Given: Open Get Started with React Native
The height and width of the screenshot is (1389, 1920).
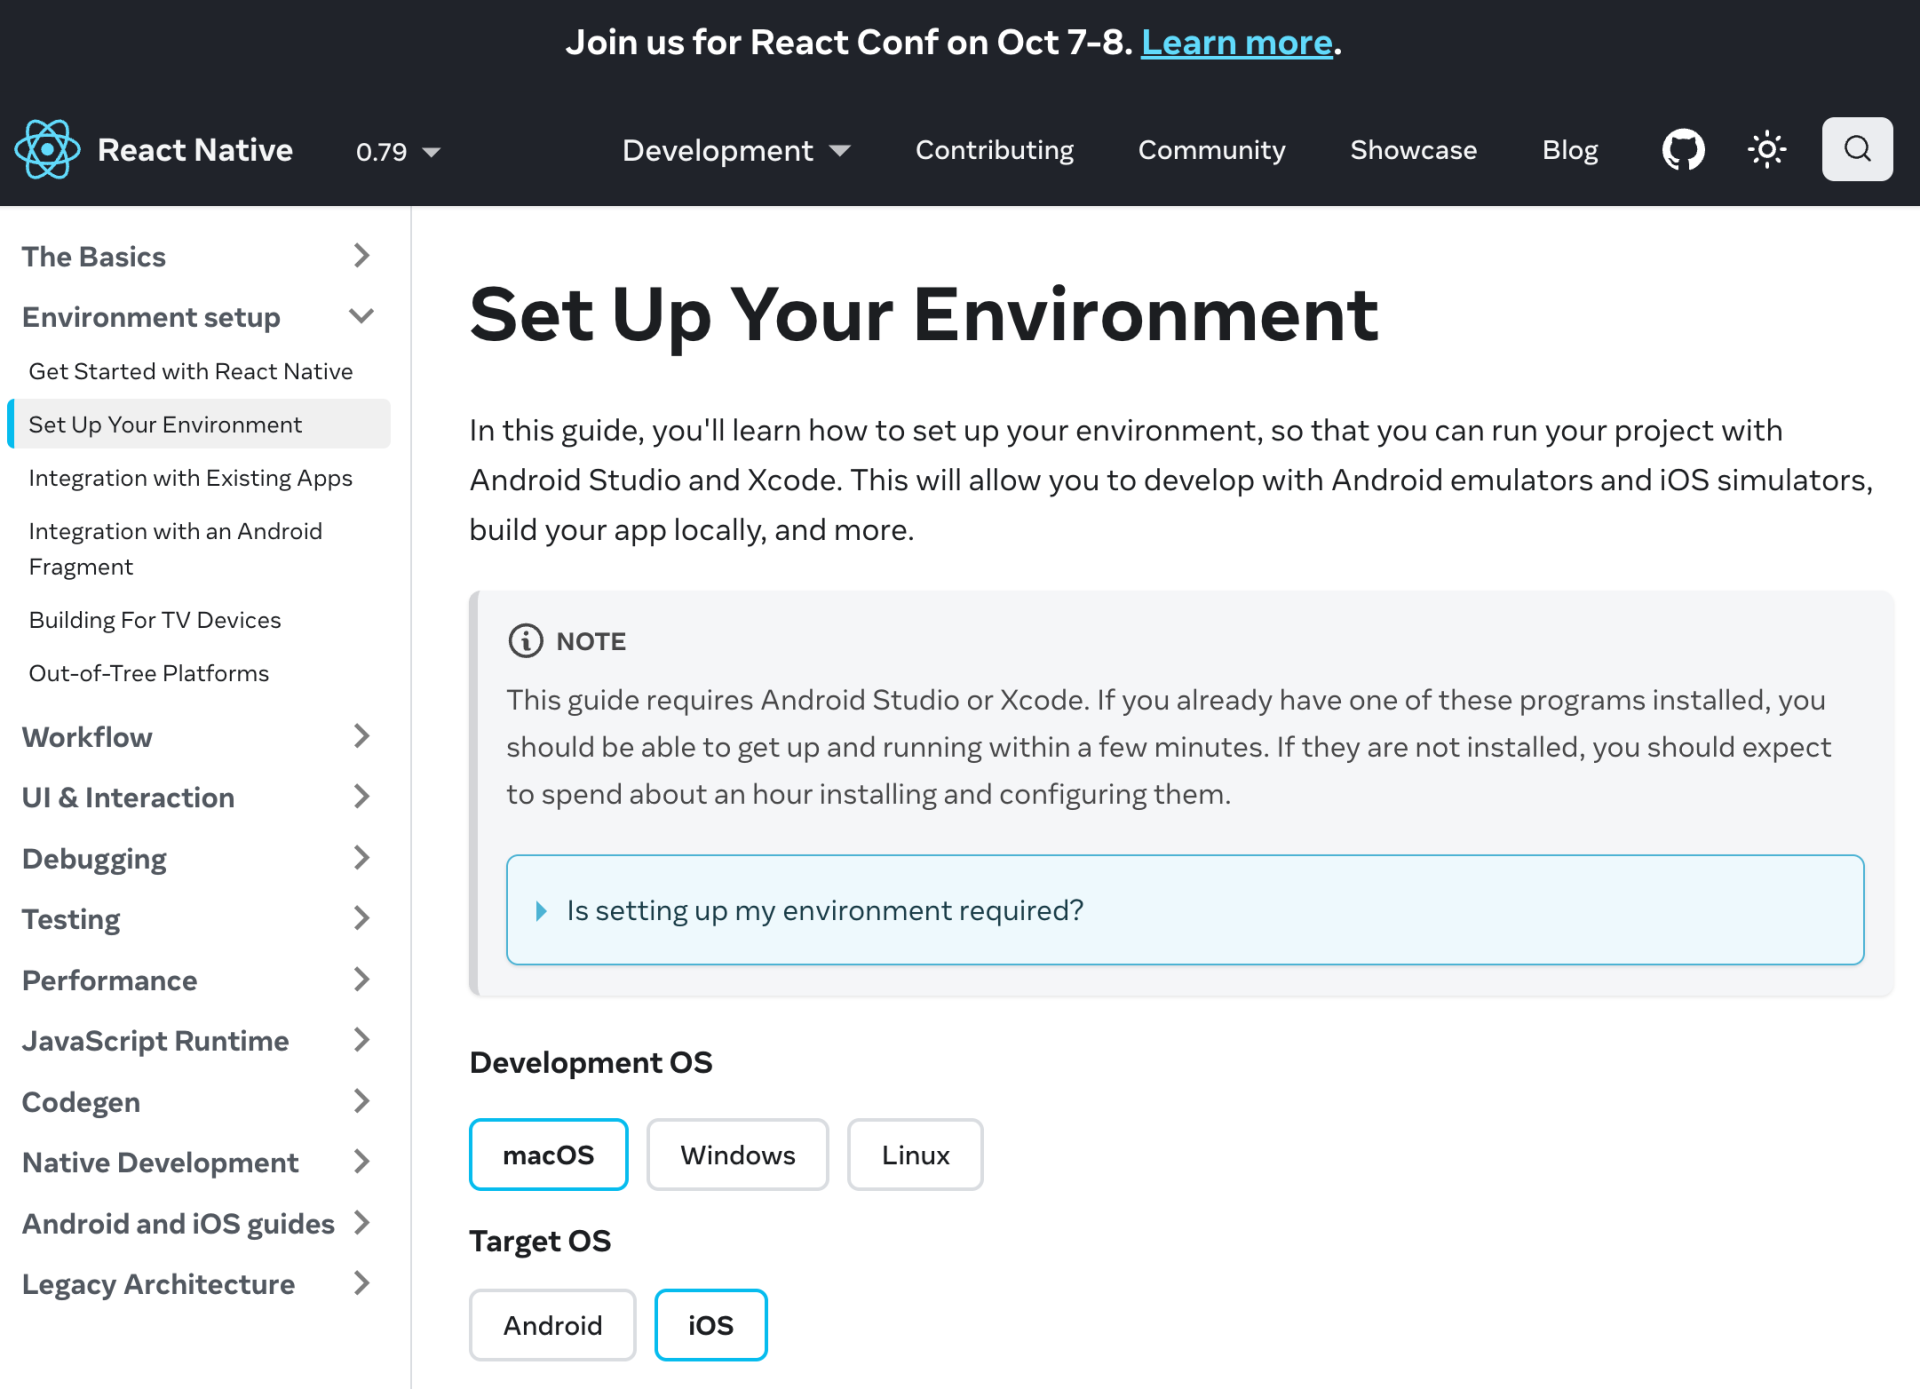Looking at the screenshot, I should [x=190, y=371].
